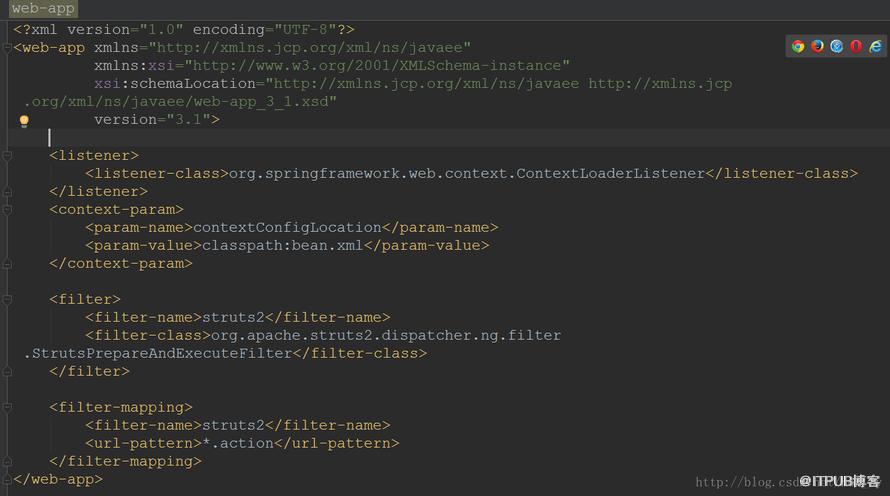Click the opening <filter-mapping> tag
Screen dimensions: 890x496
[x=121, y=407]
